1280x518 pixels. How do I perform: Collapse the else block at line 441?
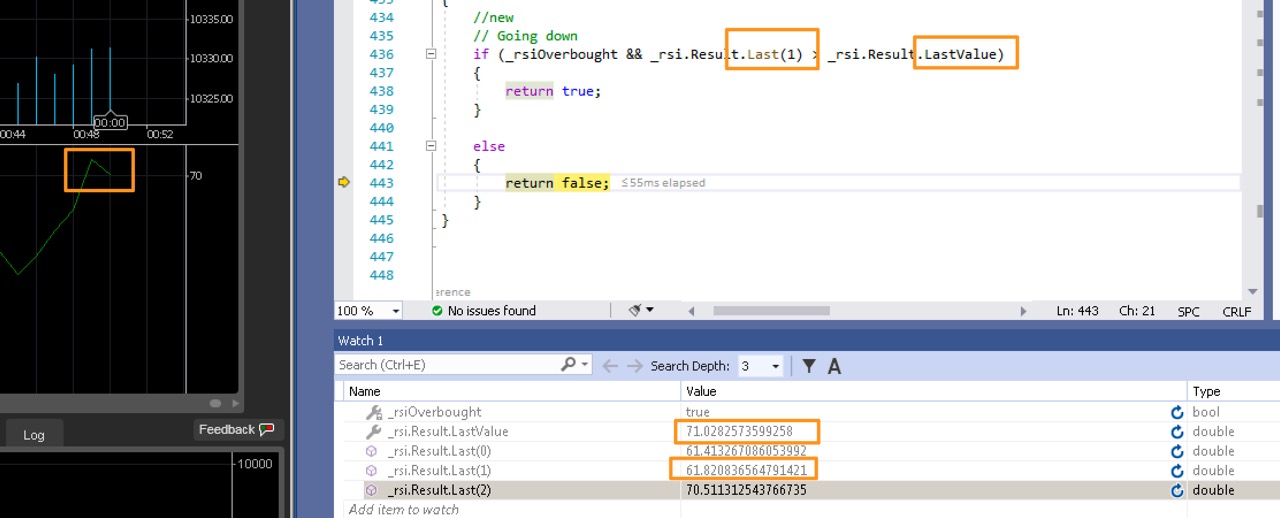pos(431,146)
